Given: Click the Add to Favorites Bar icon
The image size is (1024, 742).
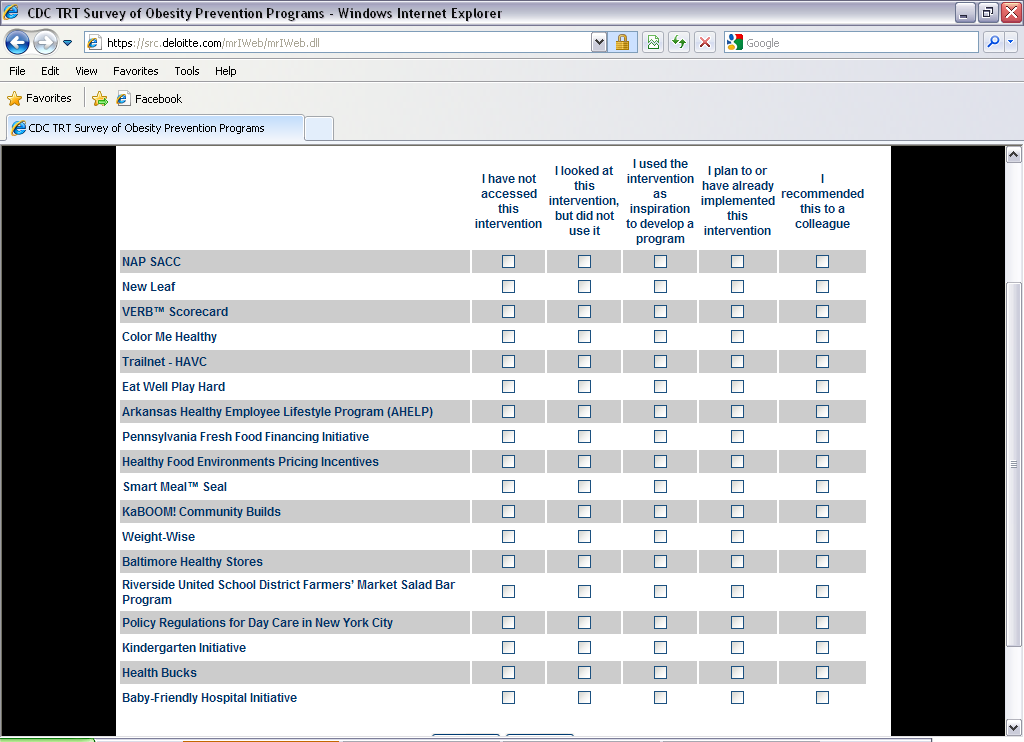Looking at the screenshot, I should (x=100, y=99).
